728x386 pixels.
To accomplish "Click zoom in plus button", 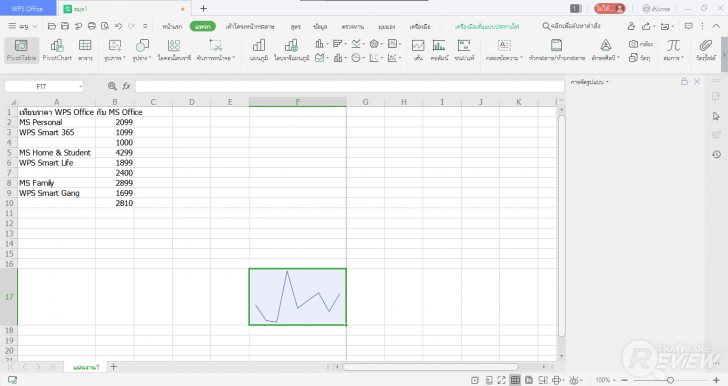I will [x=716, y=380].
